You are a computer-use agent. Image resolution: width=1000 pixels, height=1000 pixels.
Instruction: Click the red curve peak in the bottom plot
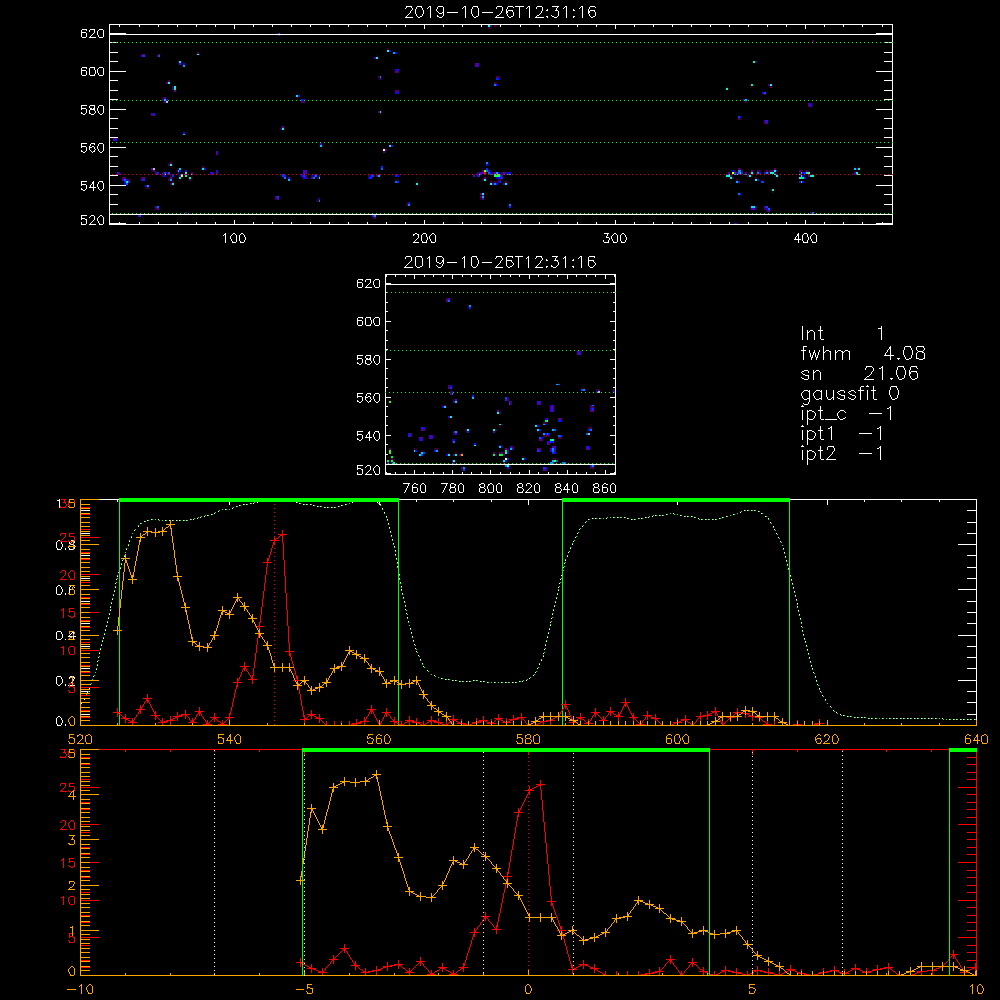[x=541, y=784]
